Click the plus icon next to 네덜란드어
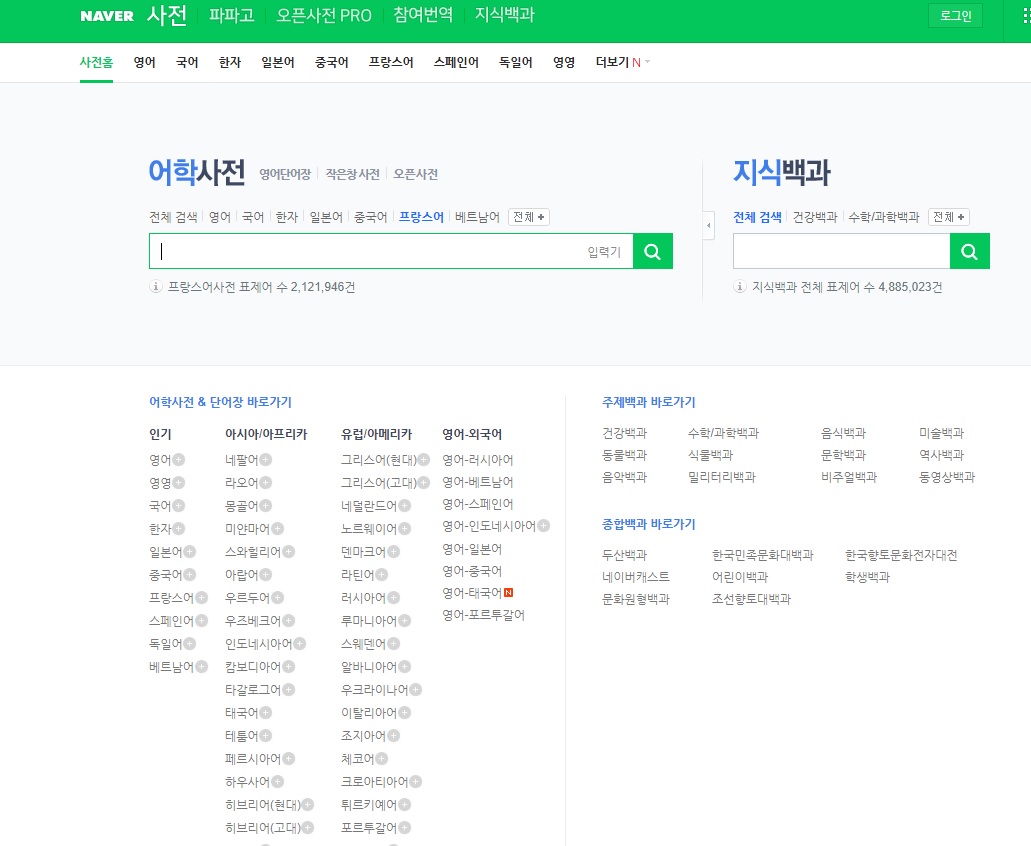The image size is (1031, 846). pyautogui.click(x=405, y=505)
